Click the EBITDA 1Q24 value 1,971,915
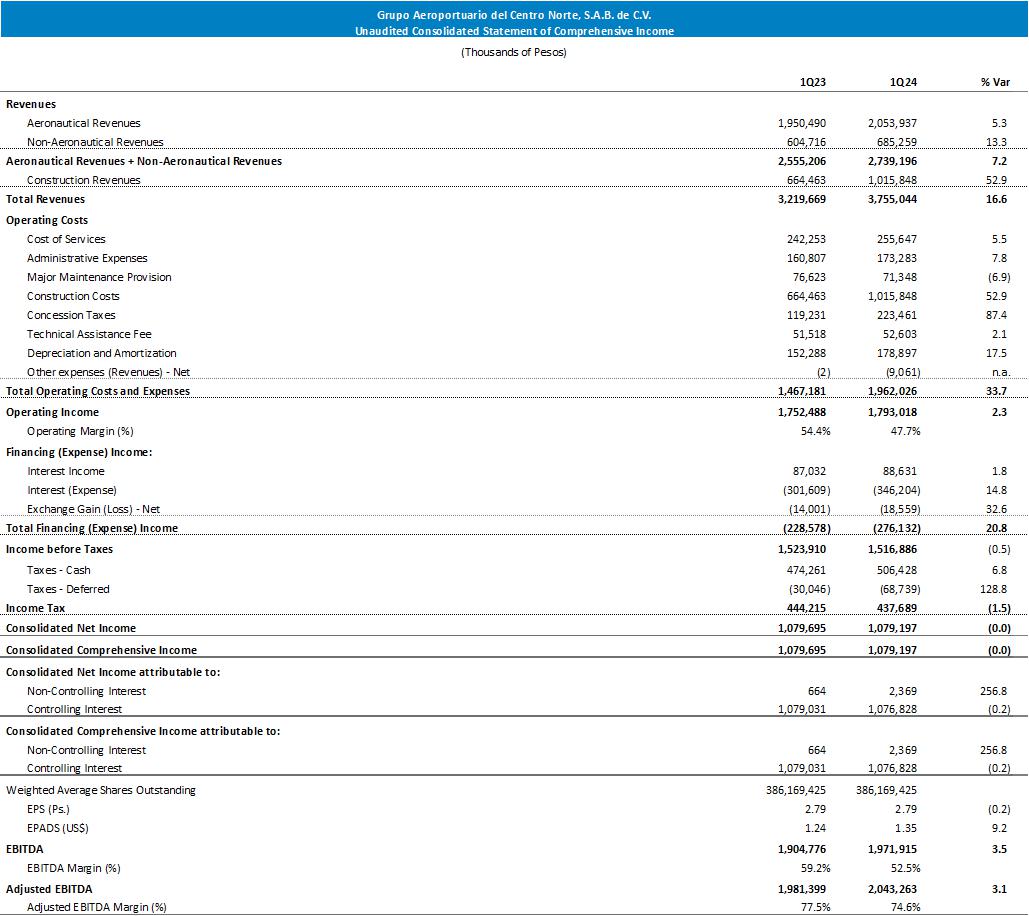 point(889,849)
